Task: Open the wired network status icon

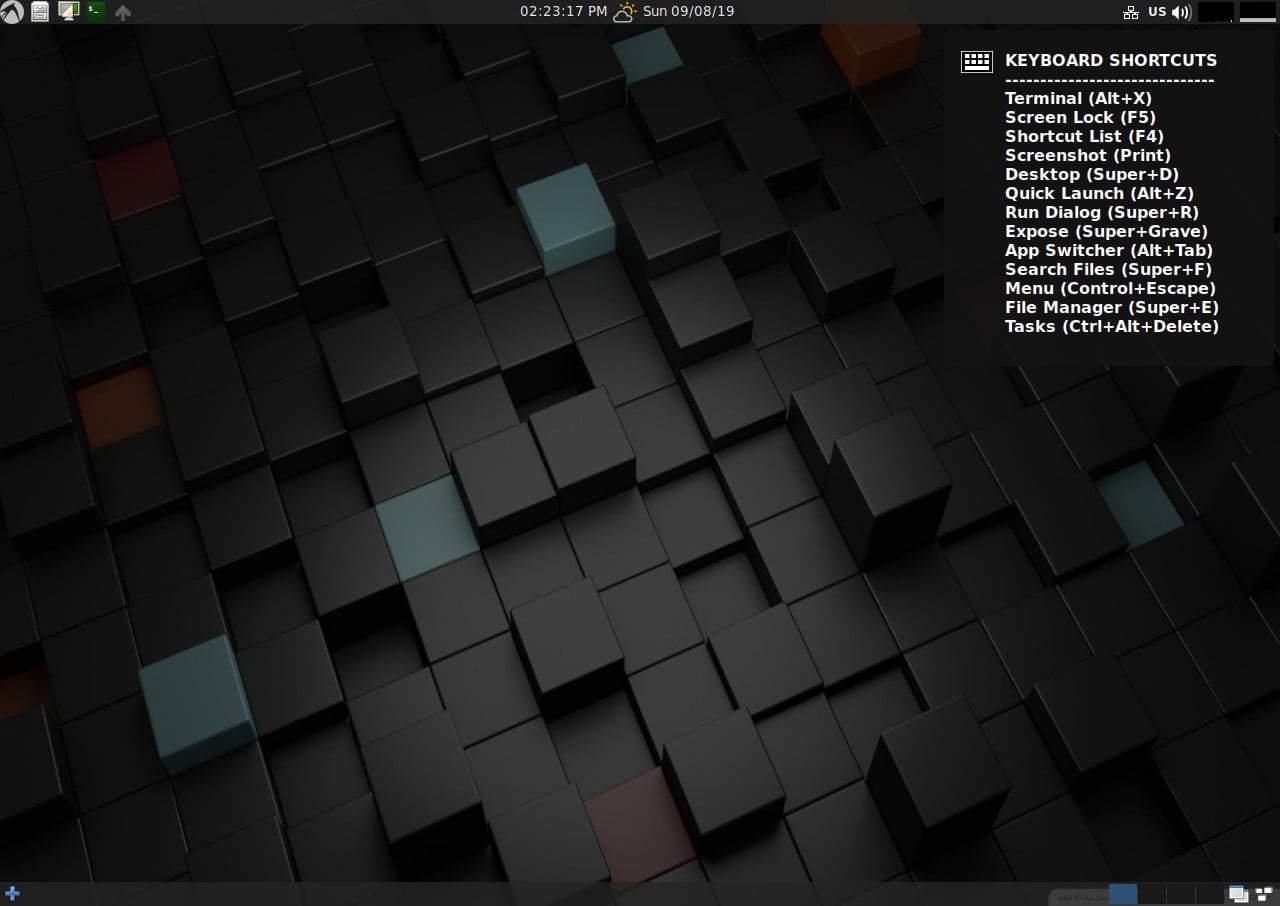Action: coord(1131,12)
